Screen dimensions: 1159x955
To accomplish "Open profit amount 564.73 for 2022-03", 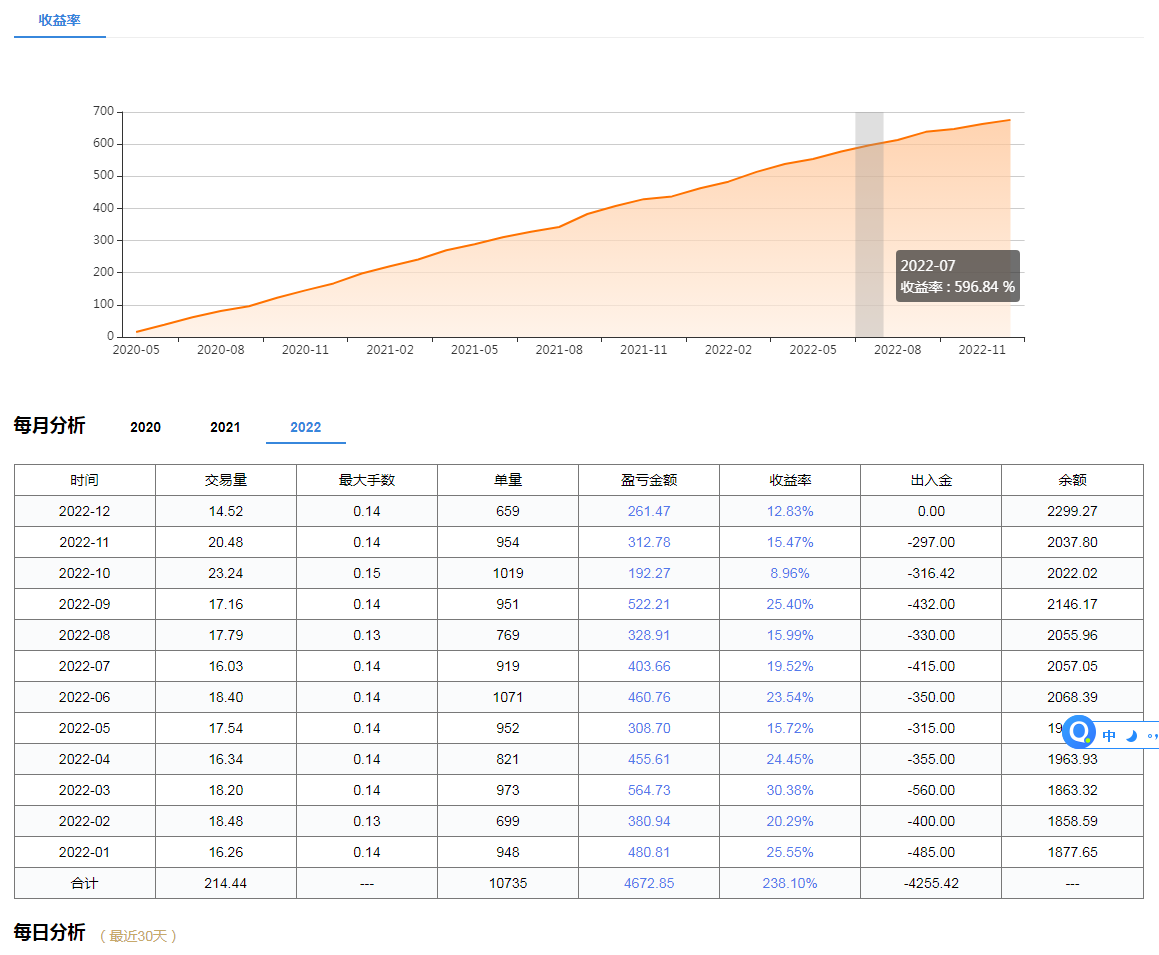I will (x=649, y=791).
